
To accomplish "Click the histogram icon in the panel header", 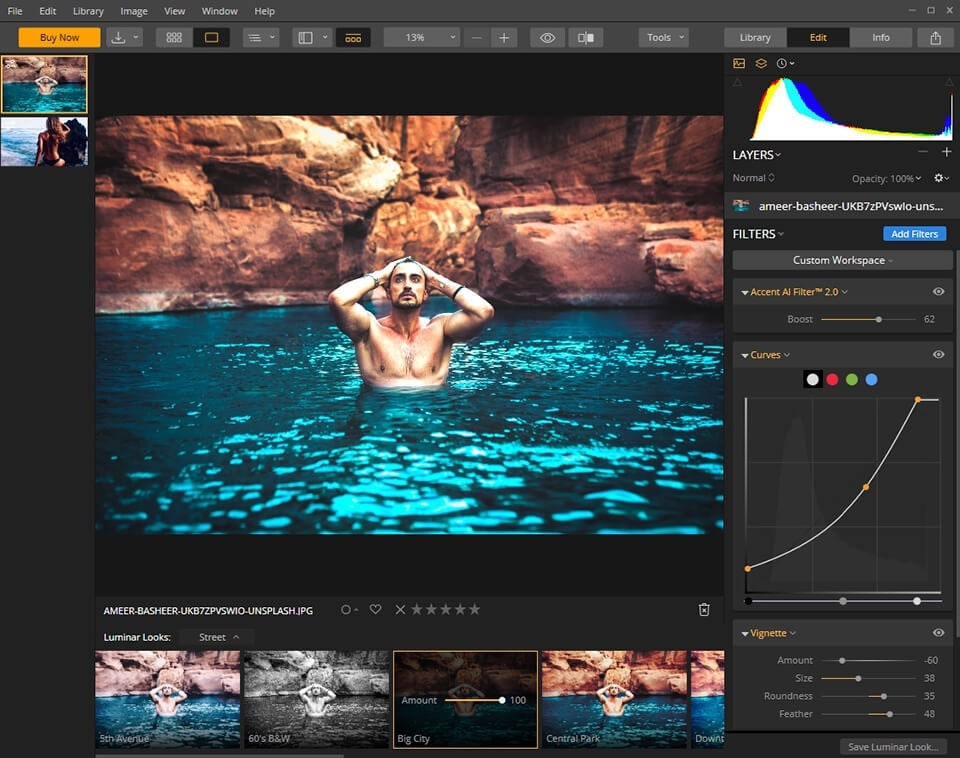I will coord(739,63).
